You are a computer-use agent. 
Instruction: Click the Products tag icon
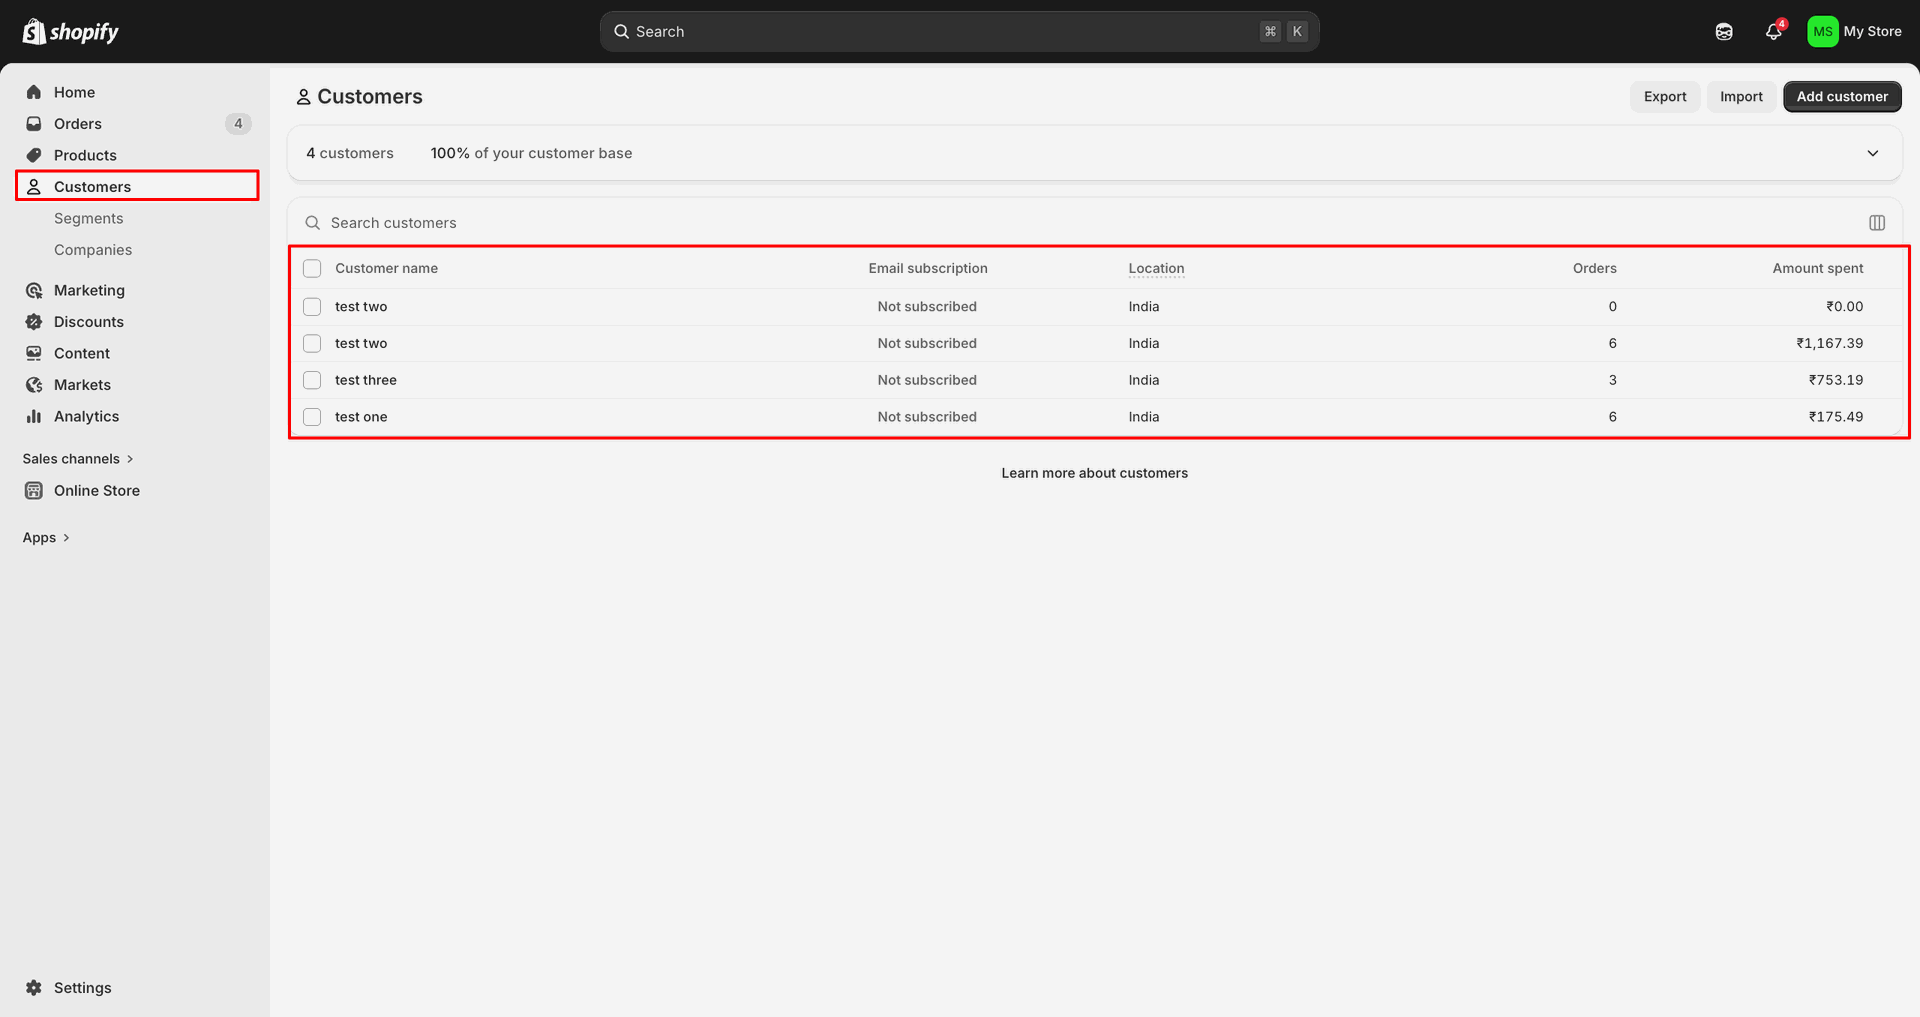[x=34, y=155]
